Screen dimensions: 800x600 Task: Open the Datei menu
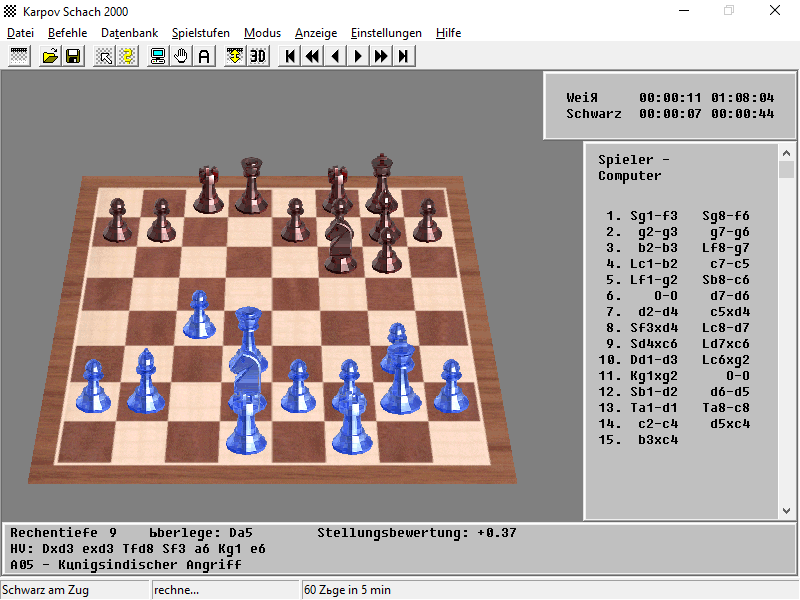click(20, 33)
